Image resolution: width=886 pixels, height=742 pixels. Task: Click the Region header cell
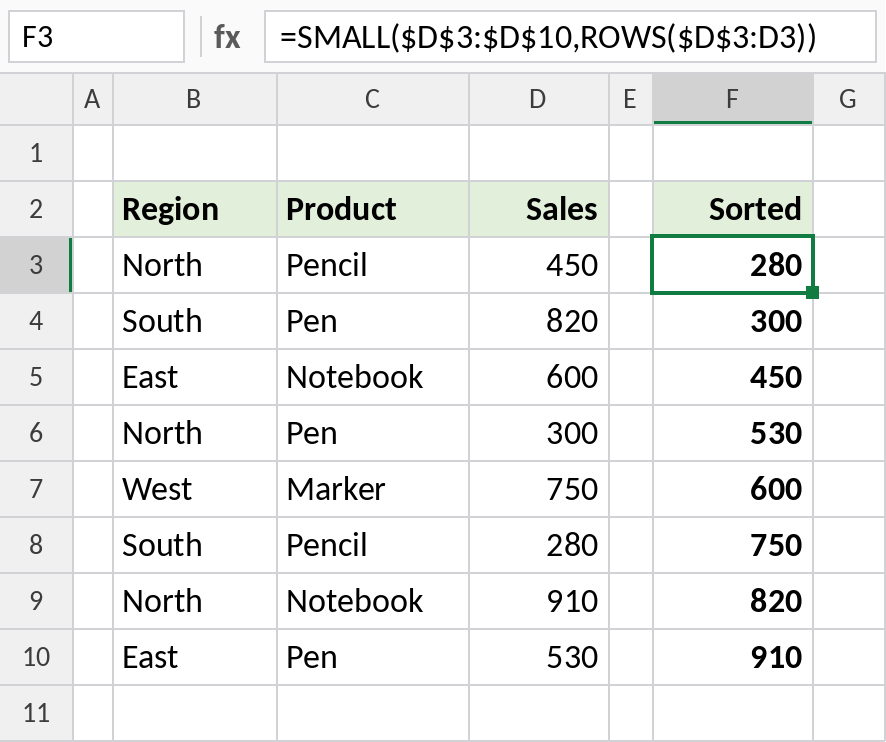[195, 209]
